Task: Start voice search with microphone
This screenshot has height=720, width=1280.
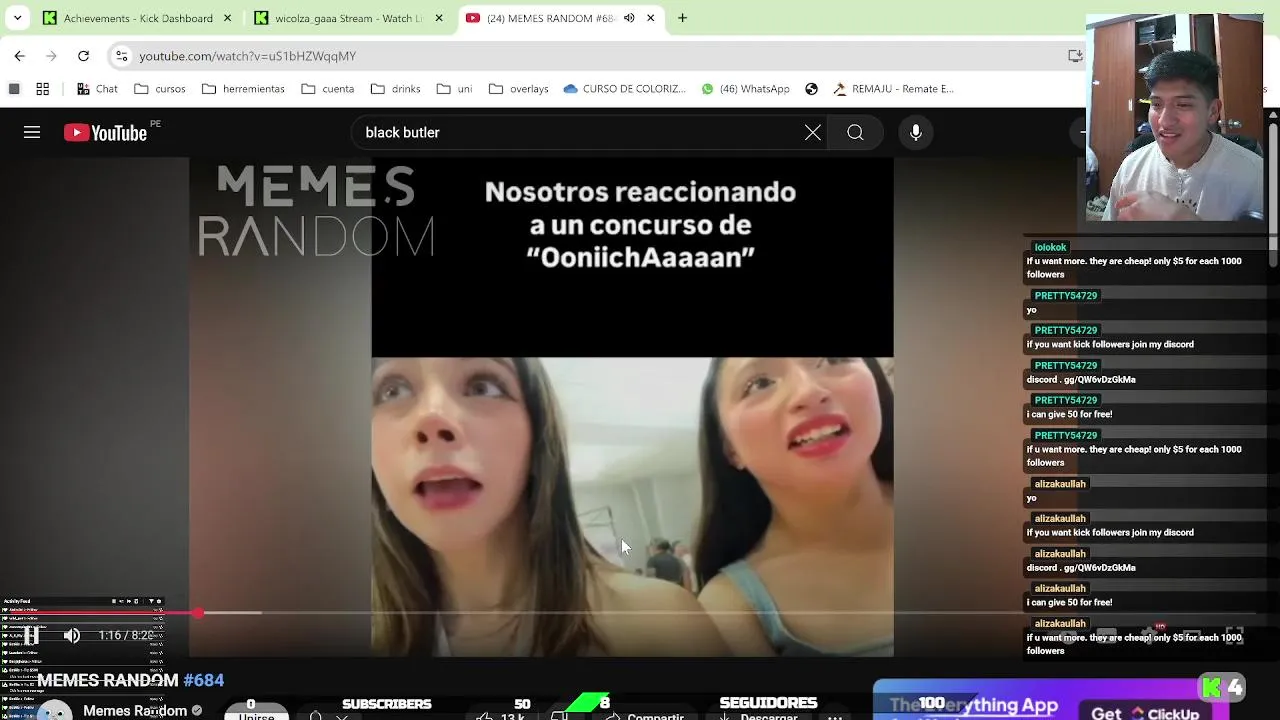Action: tap(916, 132)
